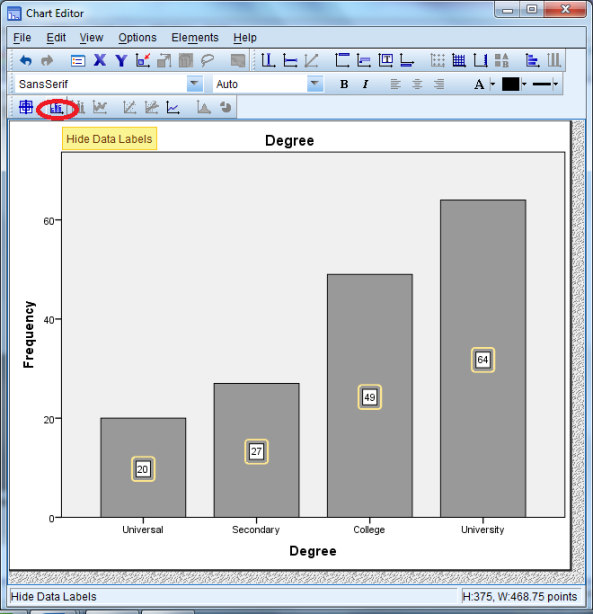
Task: Click the data label 64
Action: 483,360
